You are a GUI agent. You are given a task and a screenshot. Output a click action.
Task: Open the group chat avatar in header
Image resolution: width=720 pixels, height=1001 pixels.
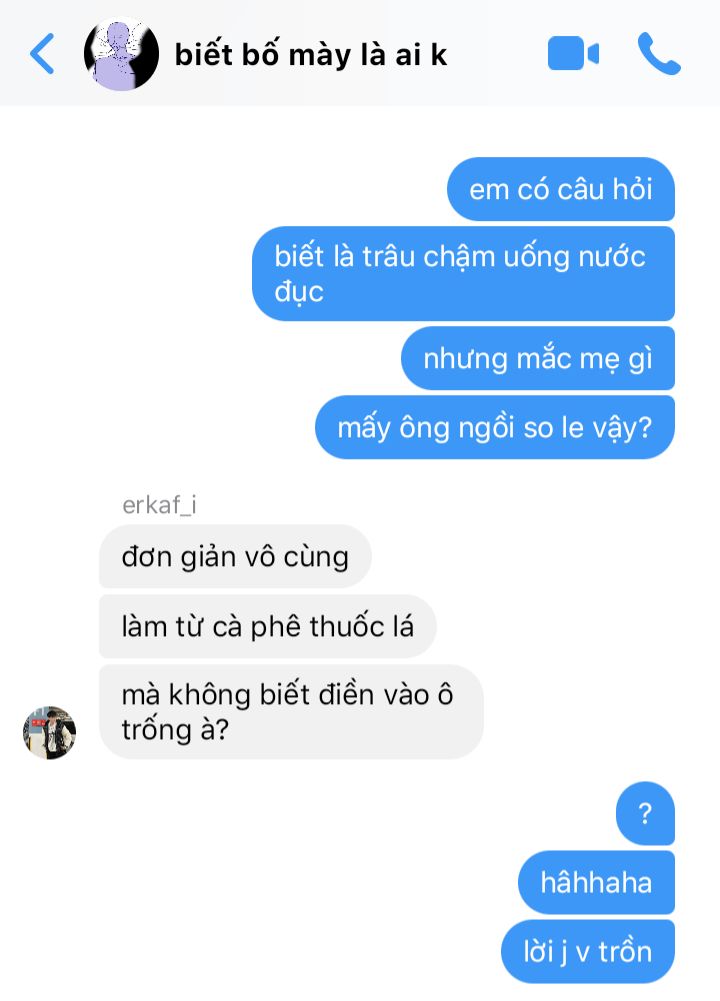[x=121, y=54]
